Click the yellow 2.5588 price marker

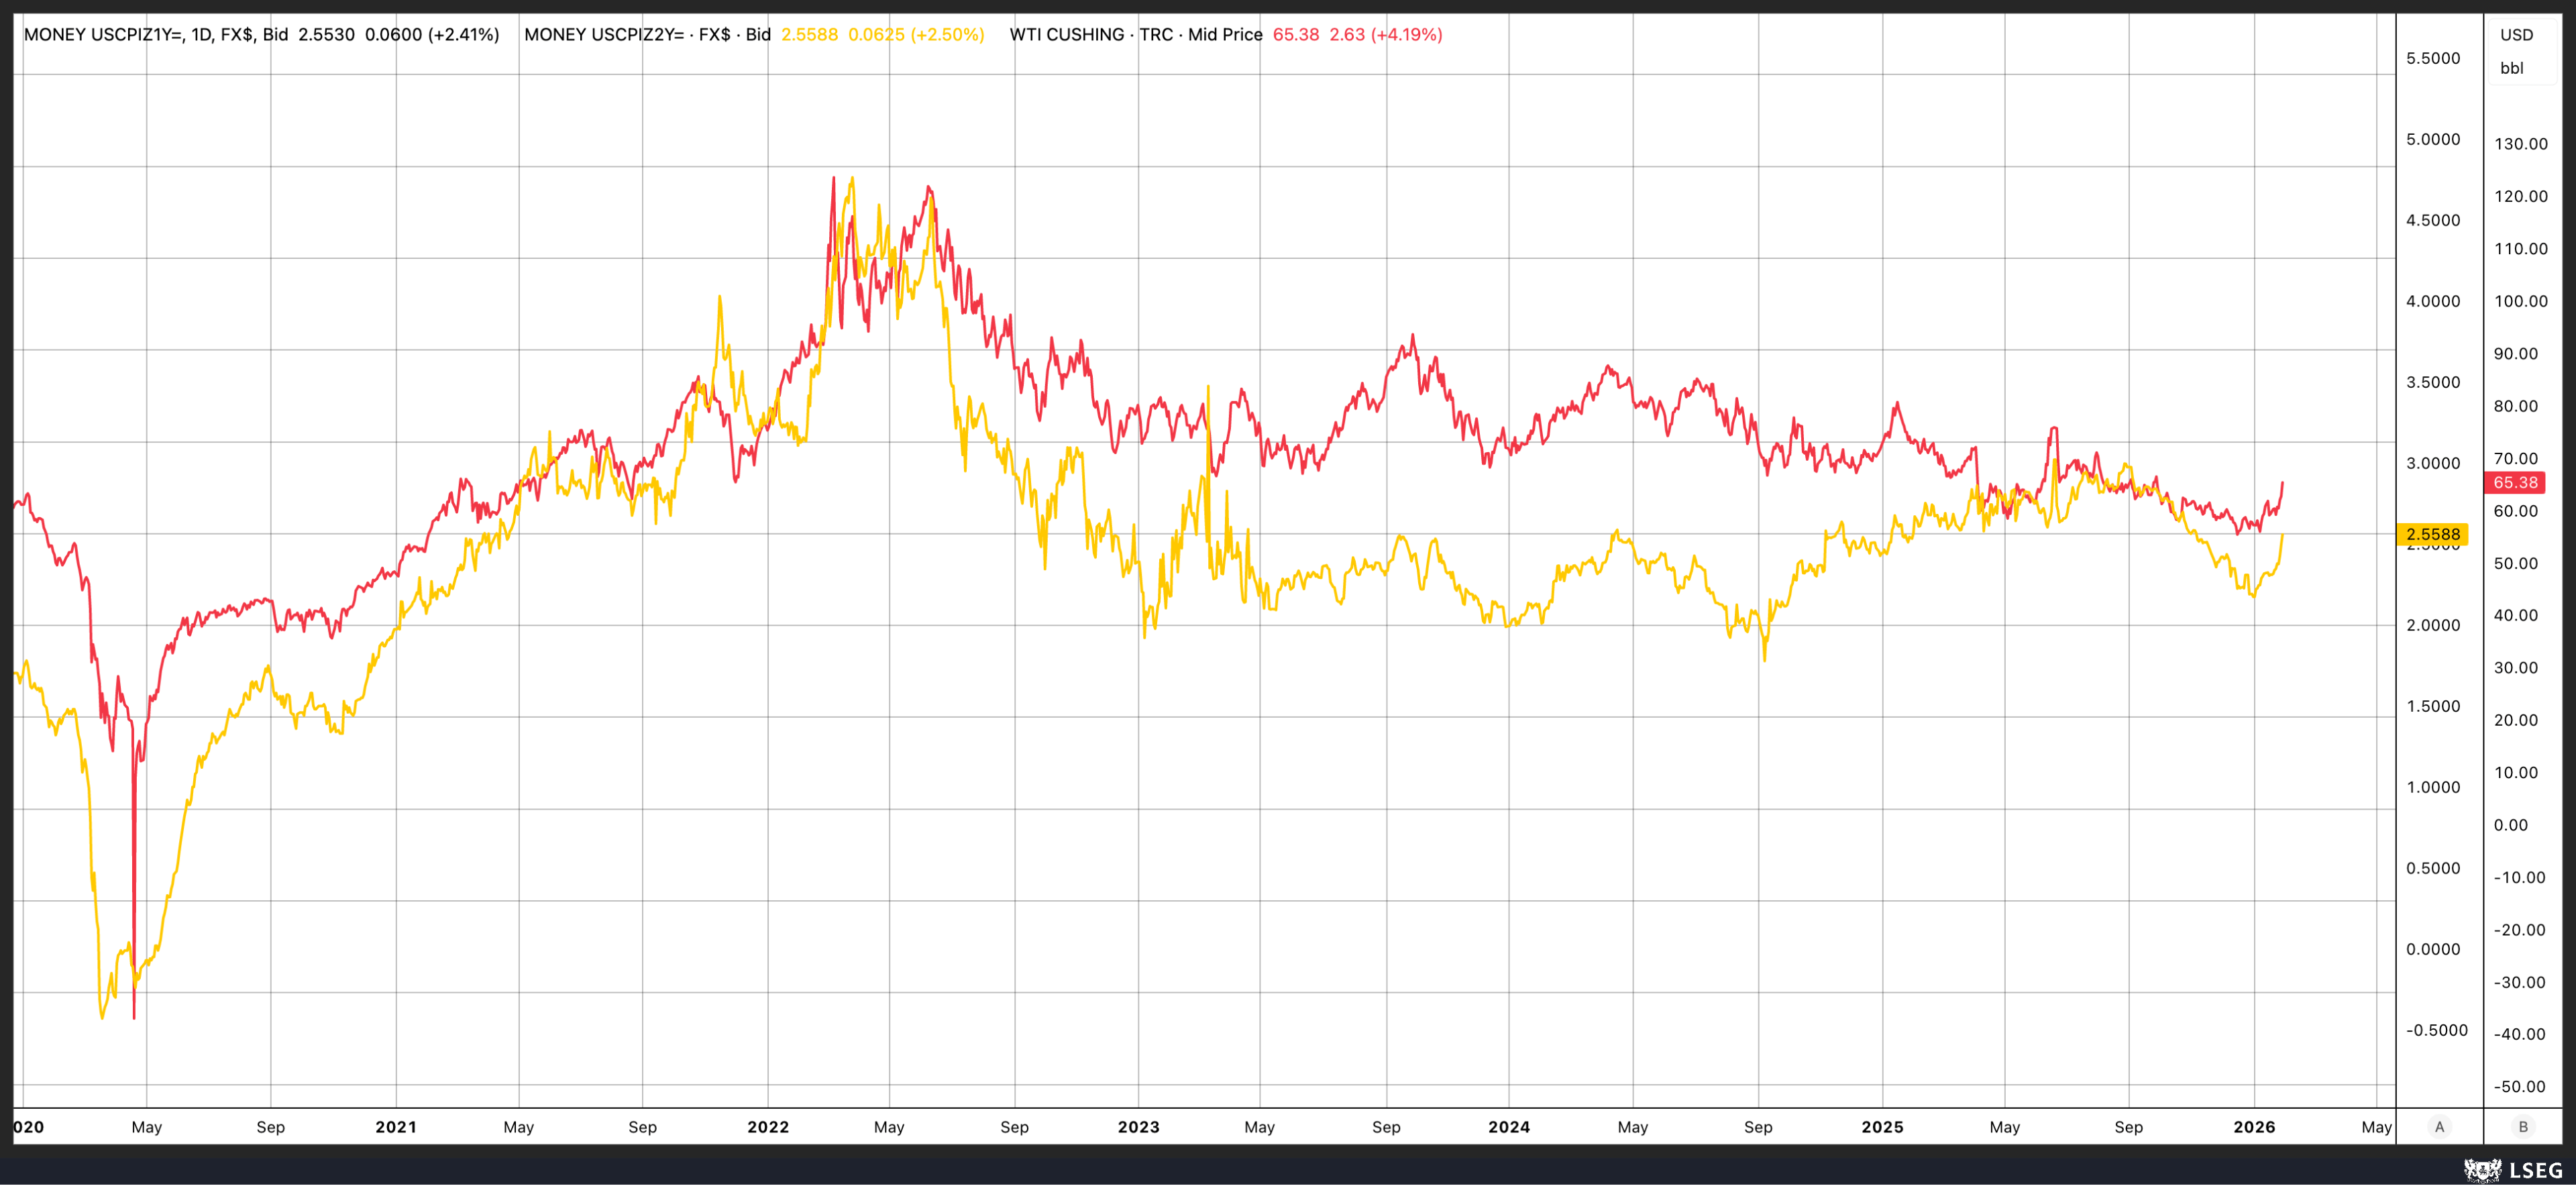click(2434, 535)
